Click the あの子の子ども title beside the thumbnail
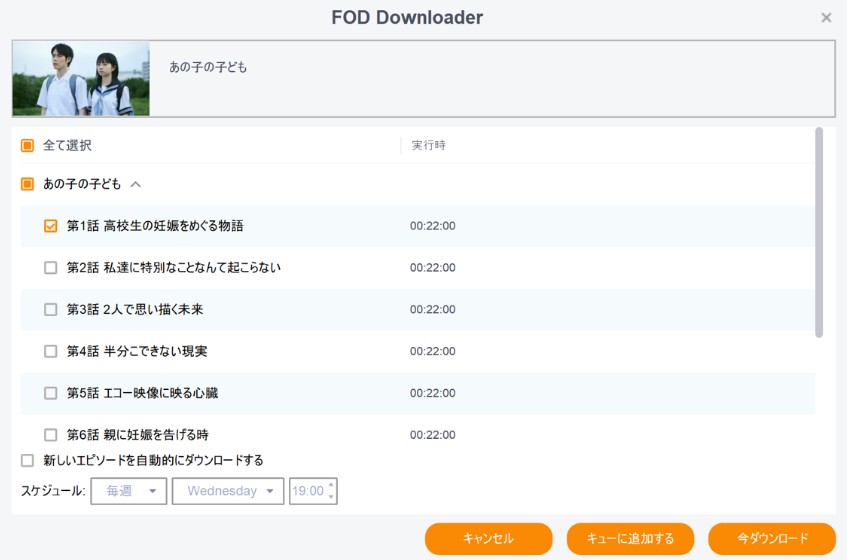Viewport: 847px width, 560px height. coord(208,67)
